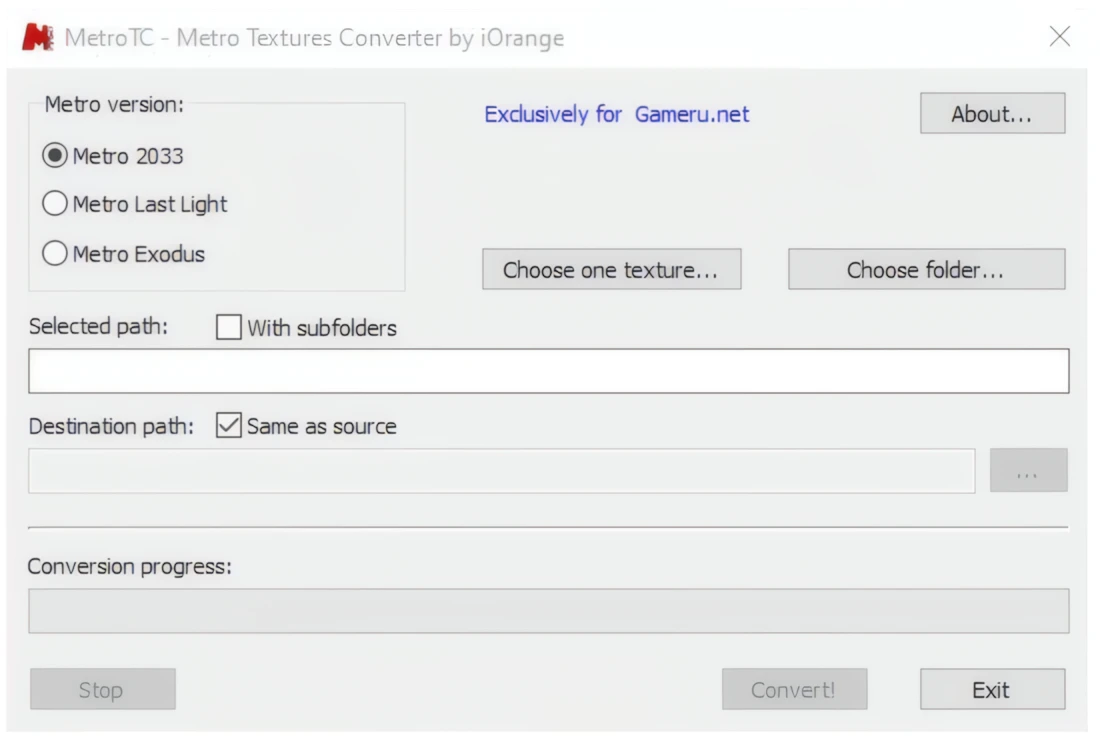Click the destination path browse button
Image resolution: width=1100 pixels, height=740 pixels.
click(1030, 470)
